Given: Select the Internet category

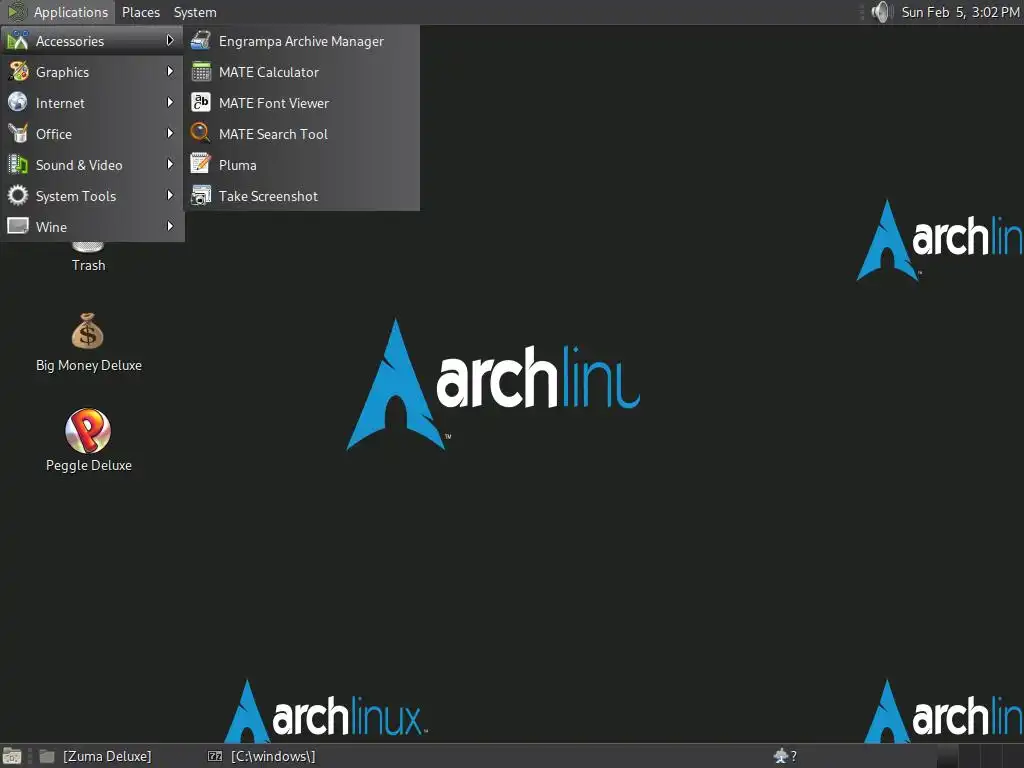Looking at the screenshot, I should click(92, 103).
